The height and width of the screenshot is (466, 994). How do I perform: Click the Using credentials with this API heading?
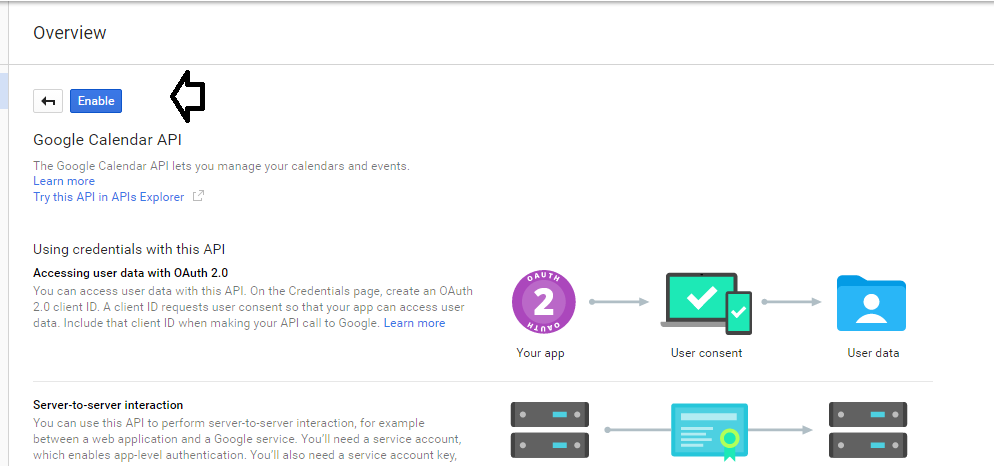point(129,249)
